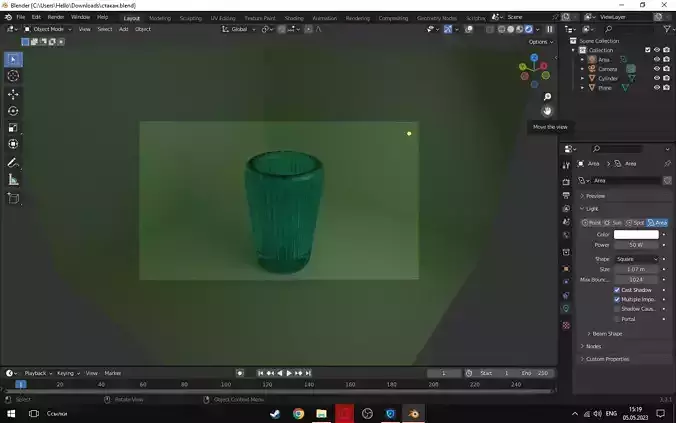Open the viewport Add menu
676x423 pixels.
point(124,29)
